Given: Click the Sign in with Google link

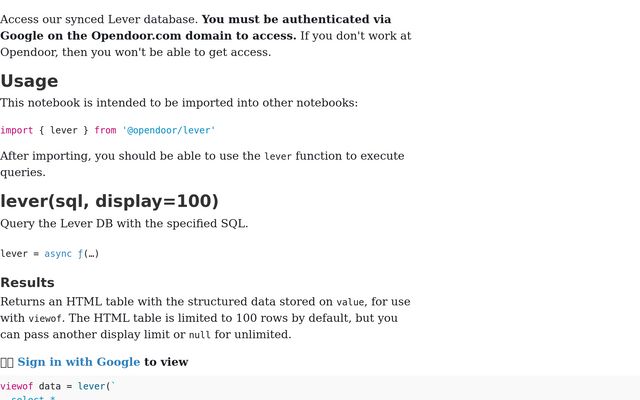Looking at the screenshot, I should point(78,362).
